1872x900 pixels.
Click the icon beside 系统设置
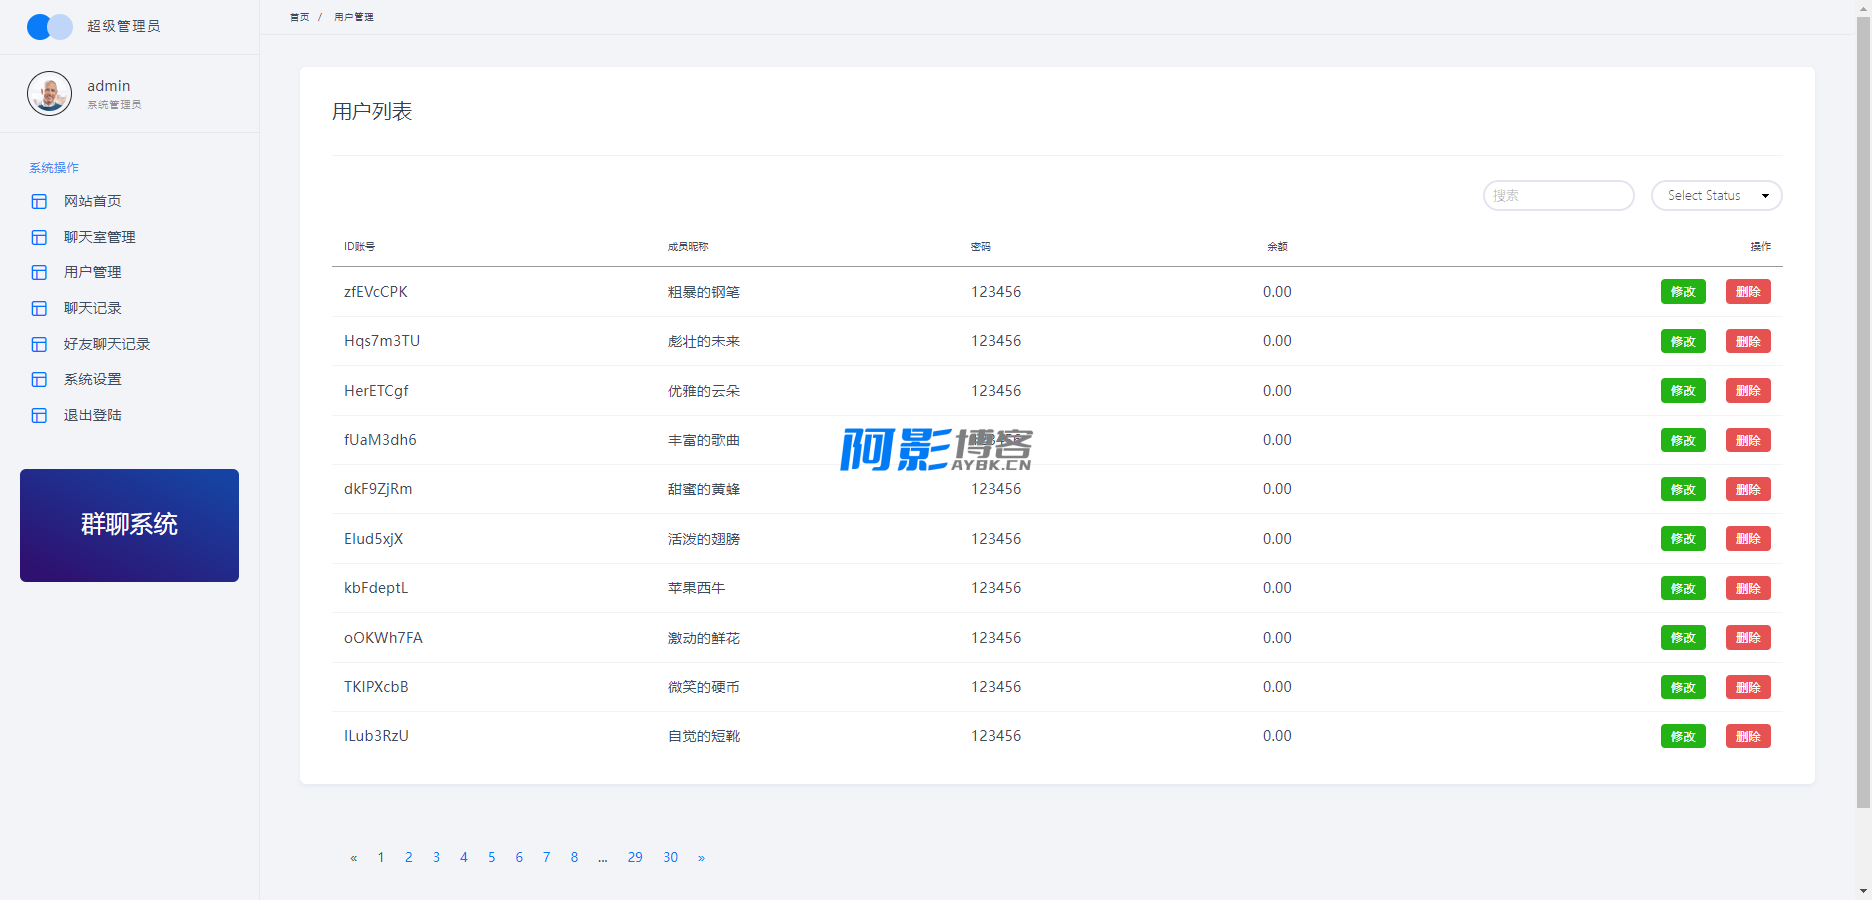click(39, 380)
